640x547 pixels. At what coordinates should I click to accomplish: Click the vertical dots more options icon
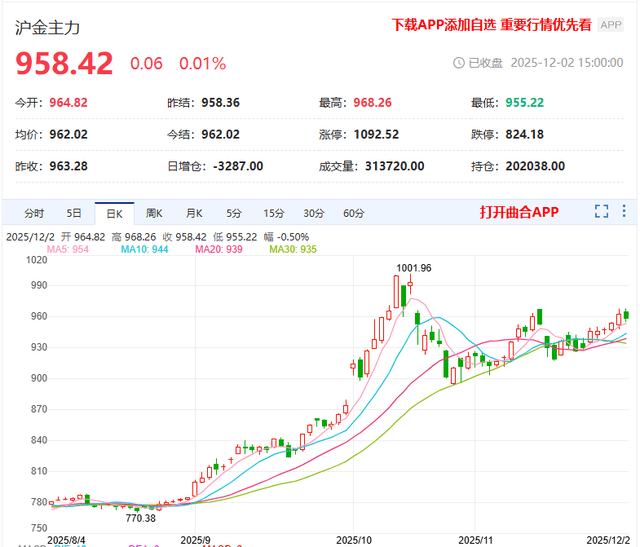[625, 212]
